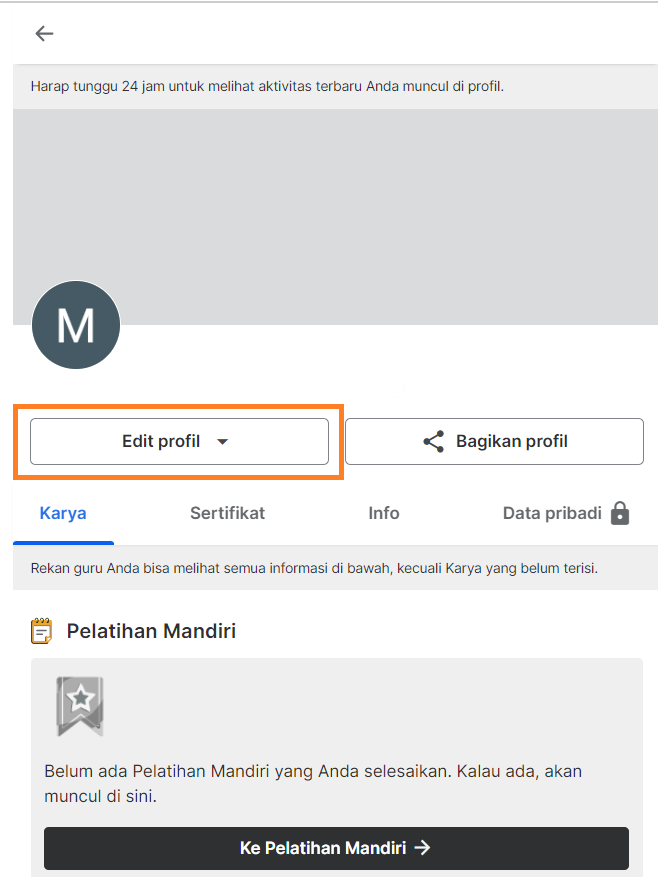Click the back arrow icon
The height and width of the screenshot is (877, 658).
[x=44, y=34]
